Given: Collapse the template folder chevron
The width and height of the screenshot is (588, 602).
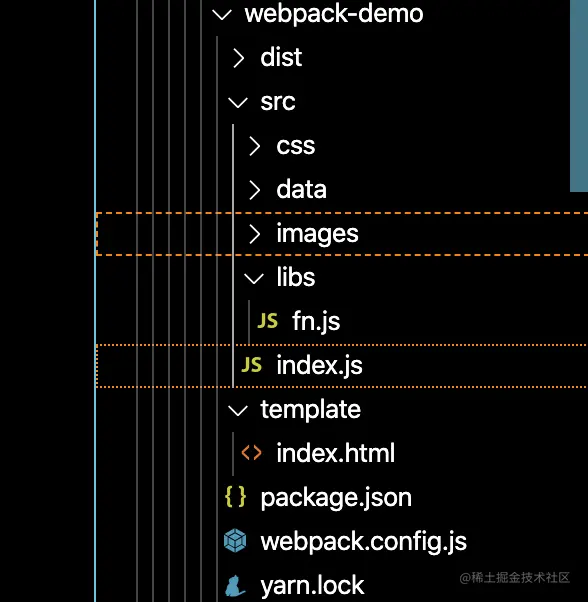Looking at the screenshot, I should [x=238, y=410].
